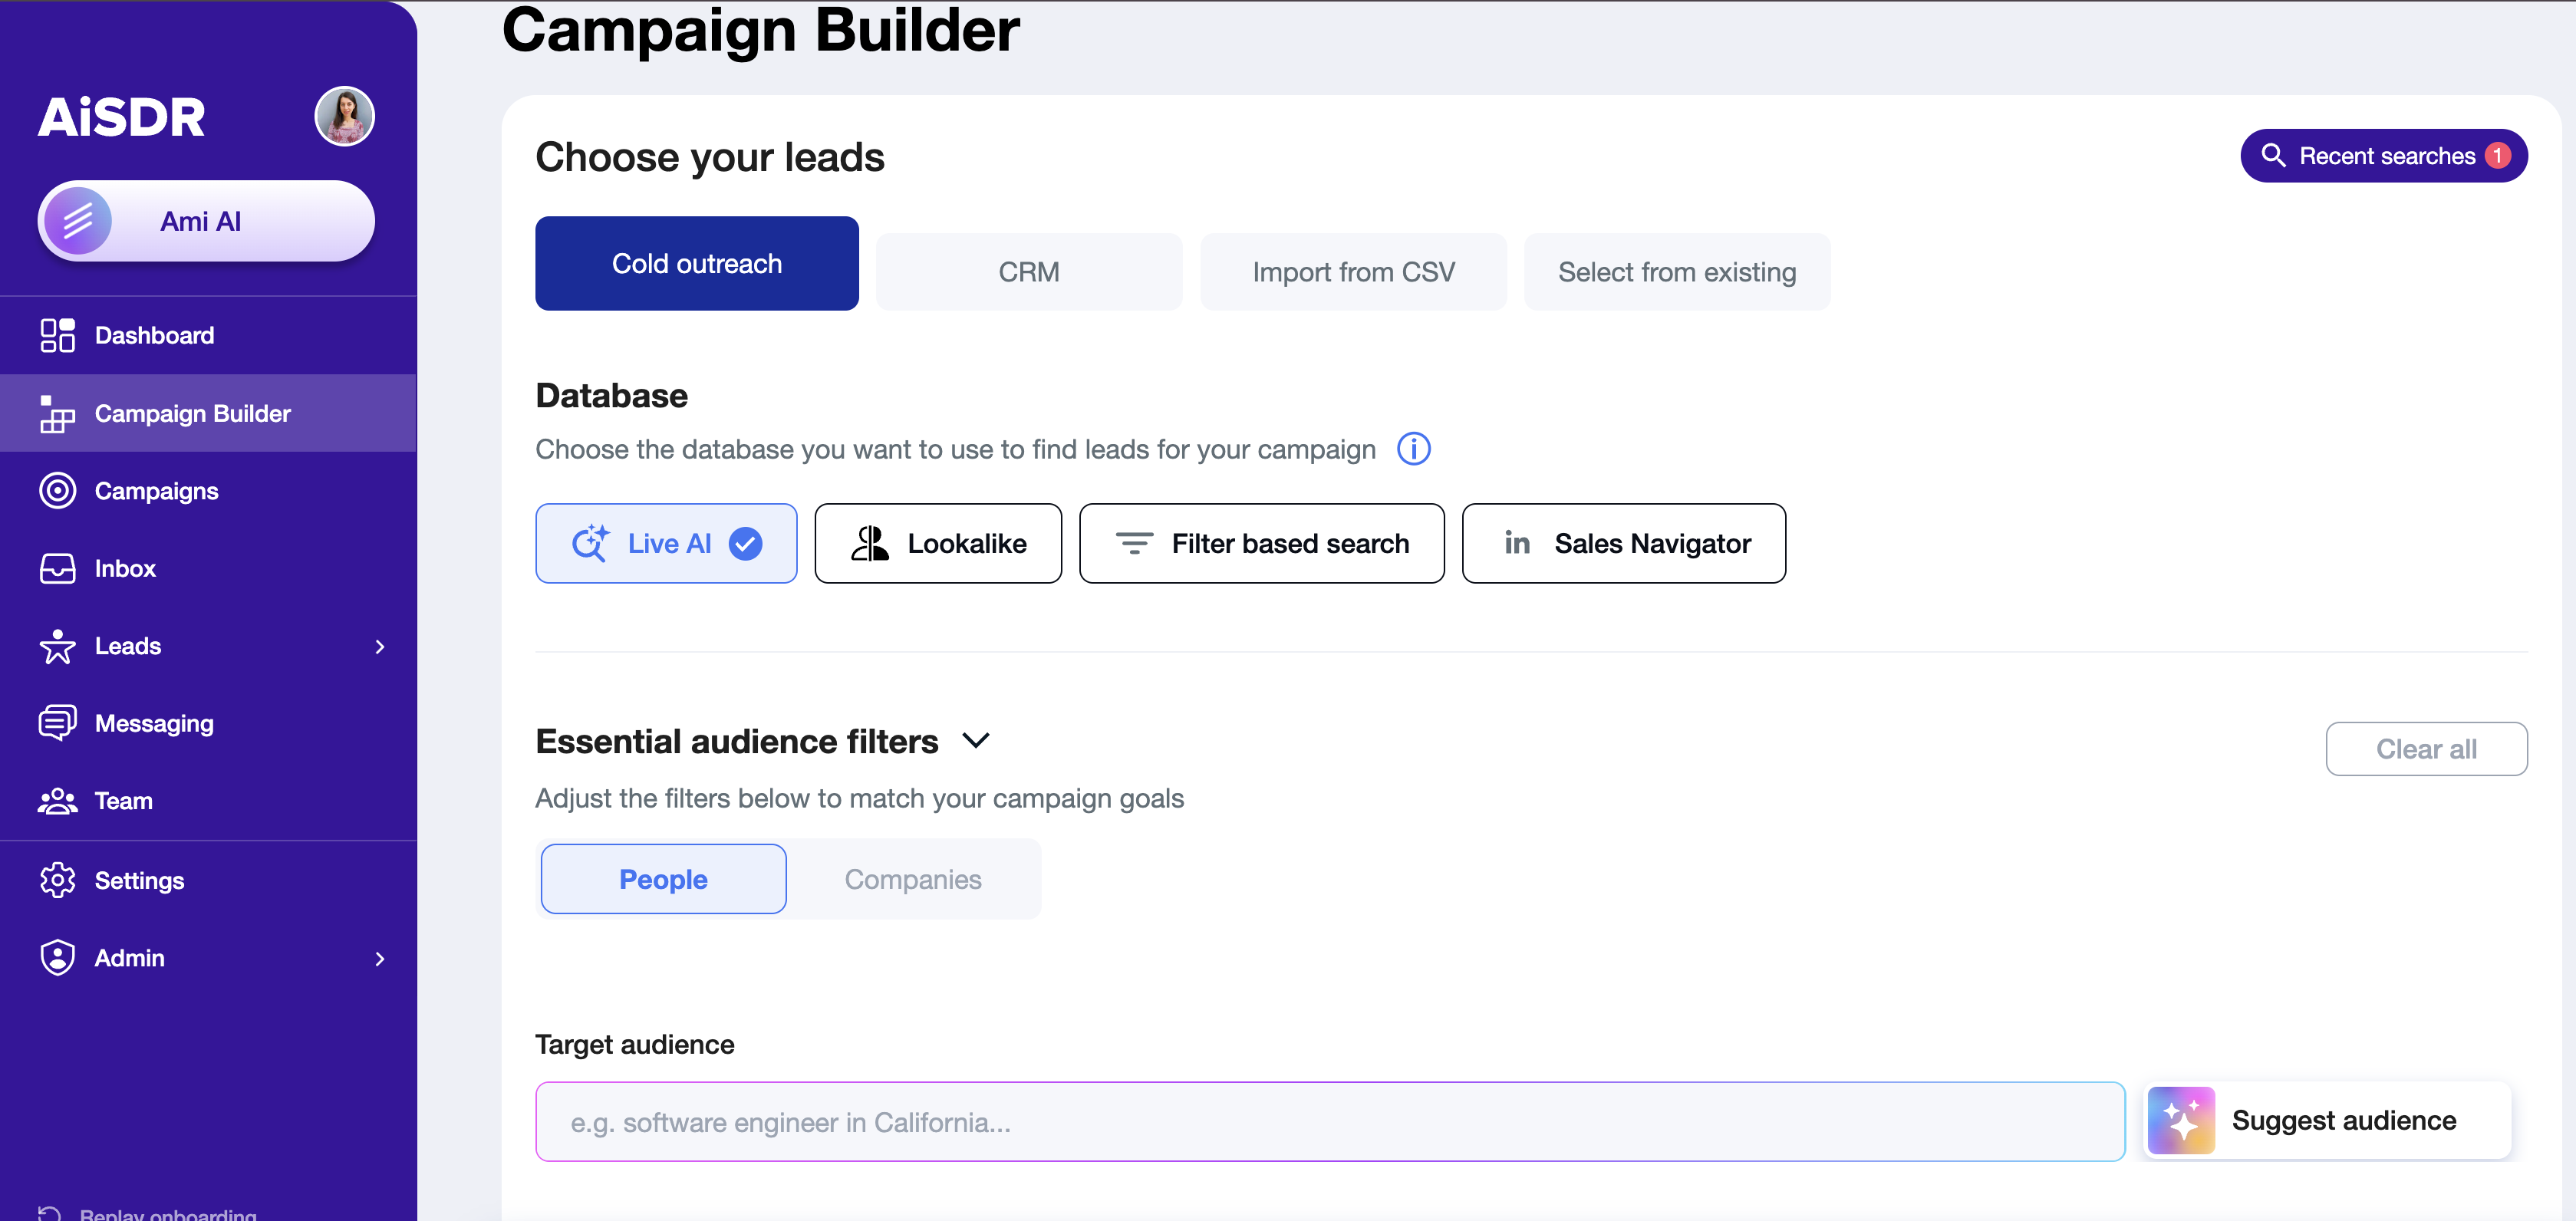Open Recent searches
Viewport: 2576px width, 1221px height.
click(x=2384, y=155)
